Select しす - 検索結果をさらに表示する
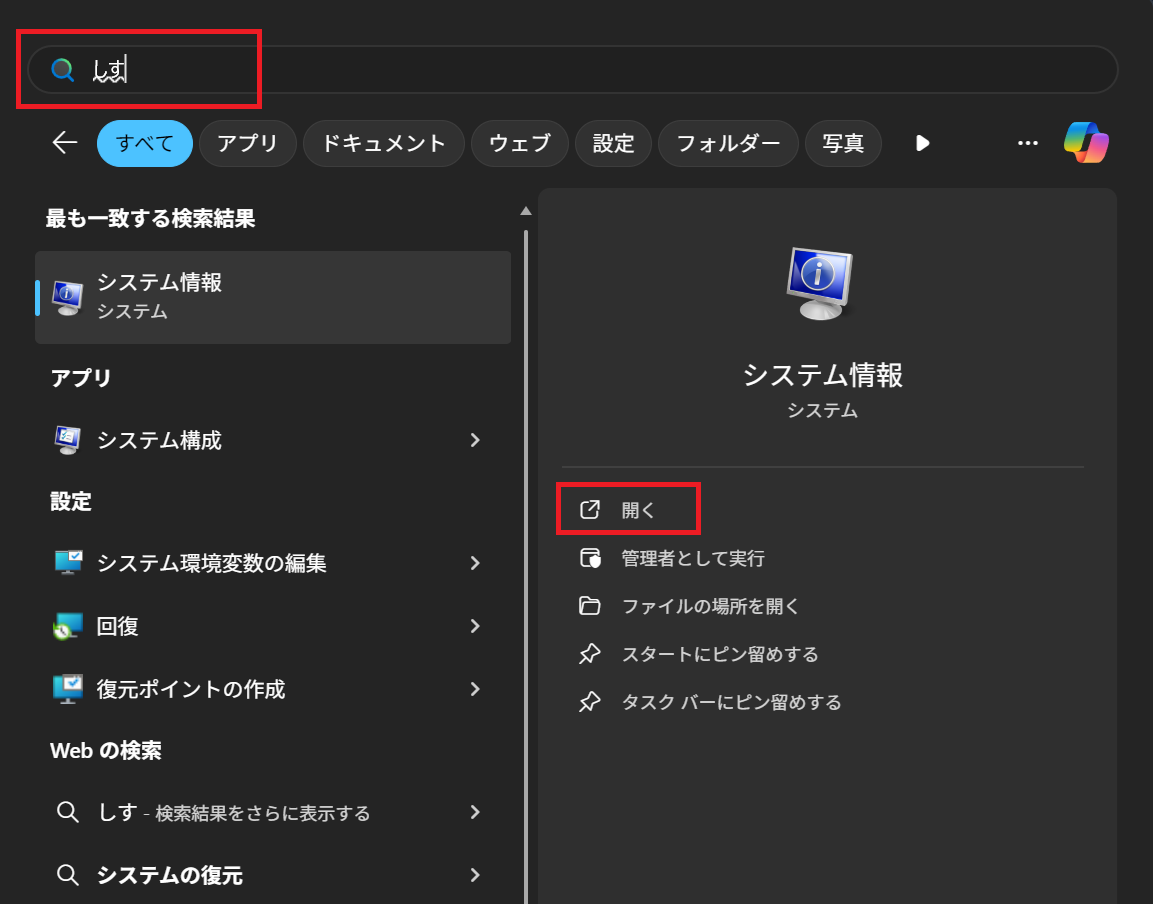Screen dimensions: 1153x904 pos(273,812)
